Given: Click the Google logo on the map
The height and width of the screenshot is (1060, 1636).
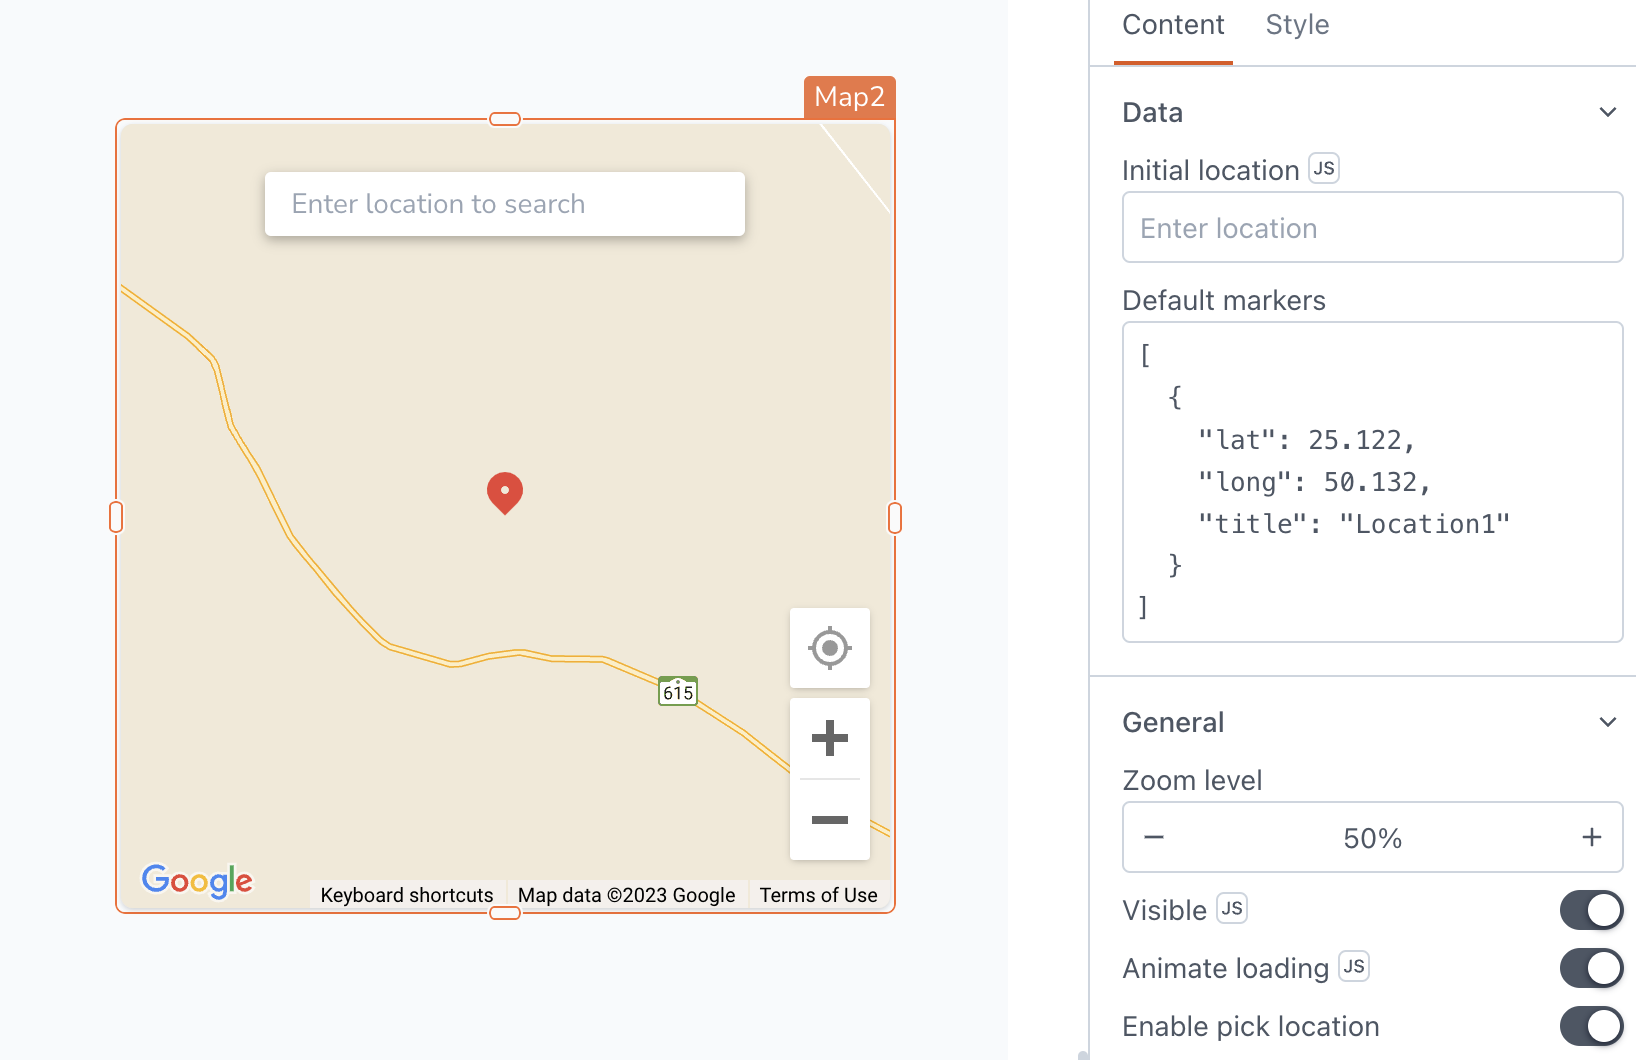Looking at the screenshot, I should (x=197, y=881).
